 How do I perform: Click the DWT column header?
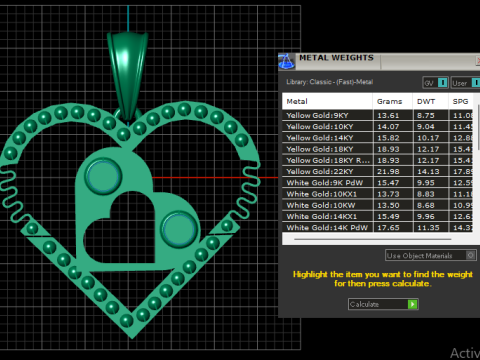(x=430, y=101)
